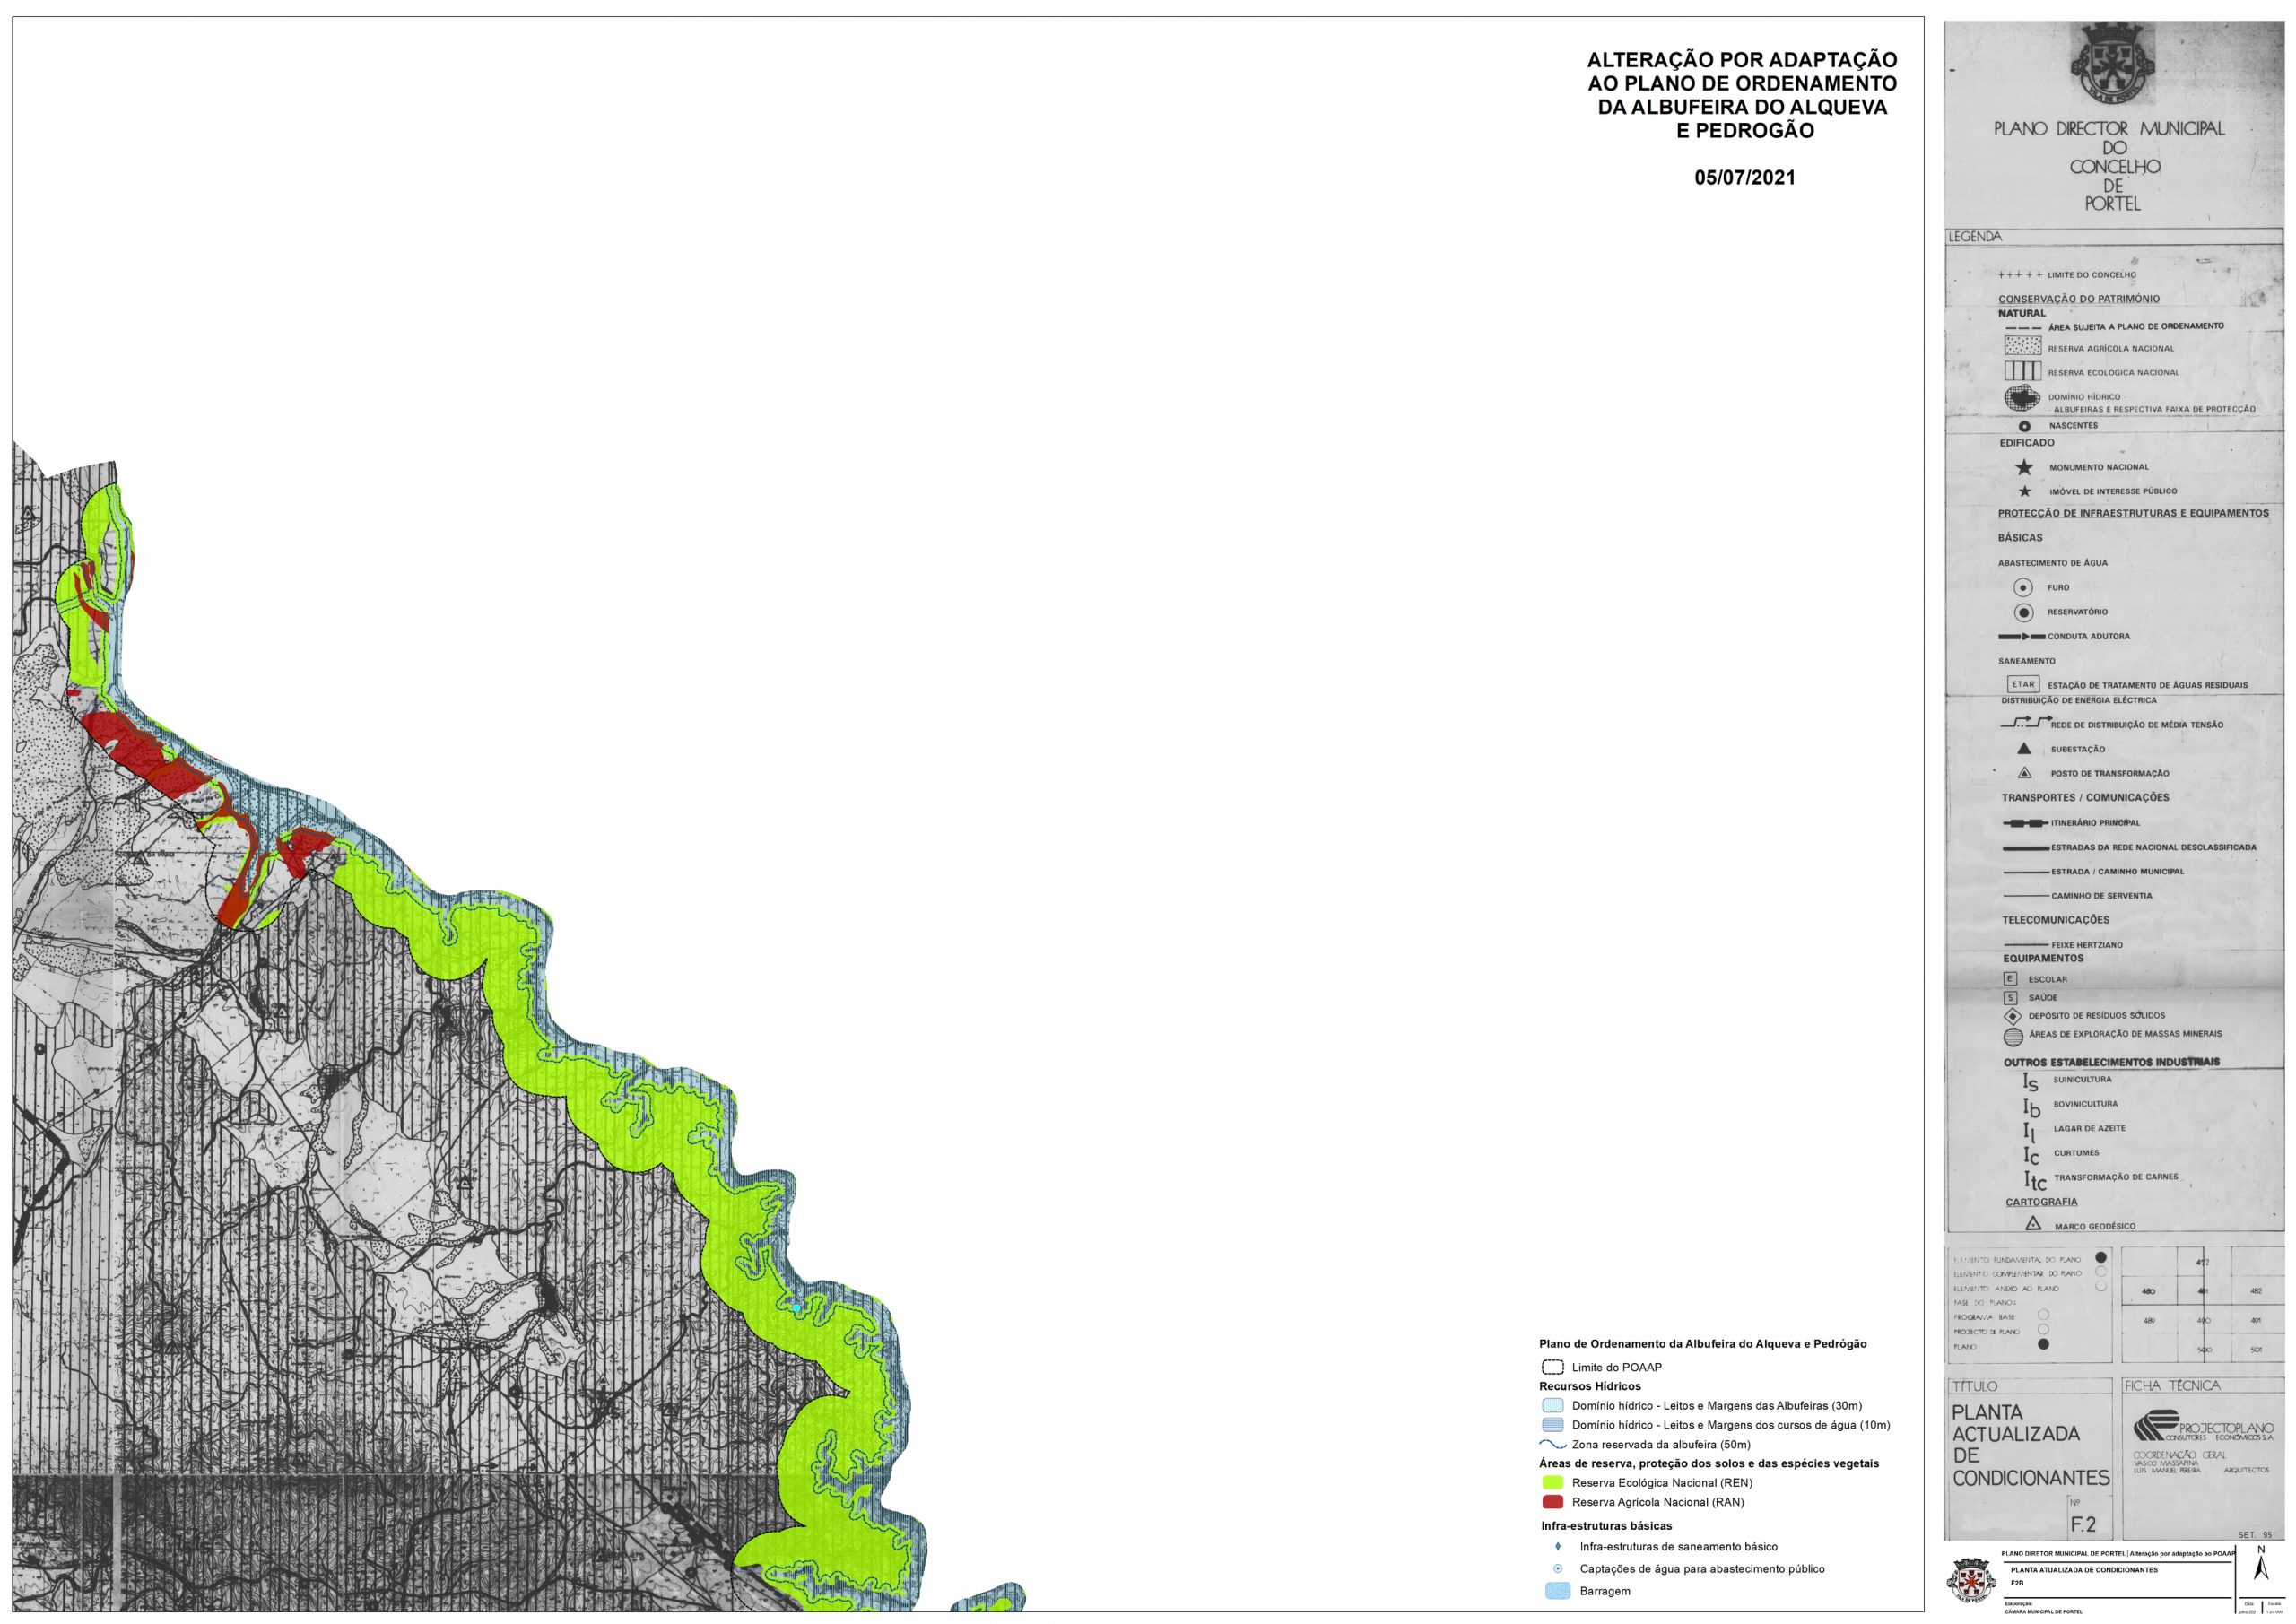2296x1624 pixels.
Task: Click the Captações de água dotted circle marker
Action: point(1558,1569)
